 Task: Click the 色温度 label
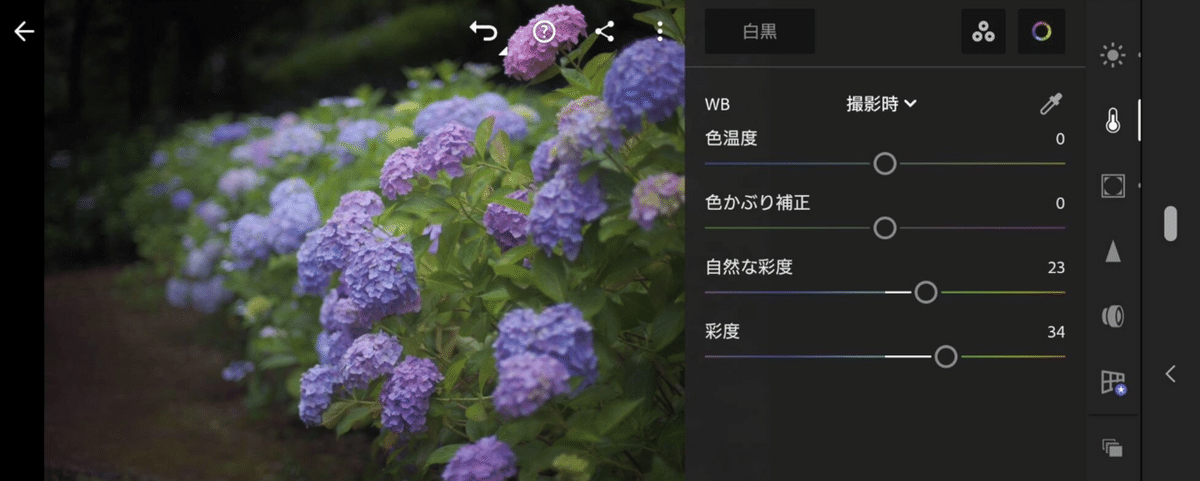pyautogui.click(x=731, y=139)
